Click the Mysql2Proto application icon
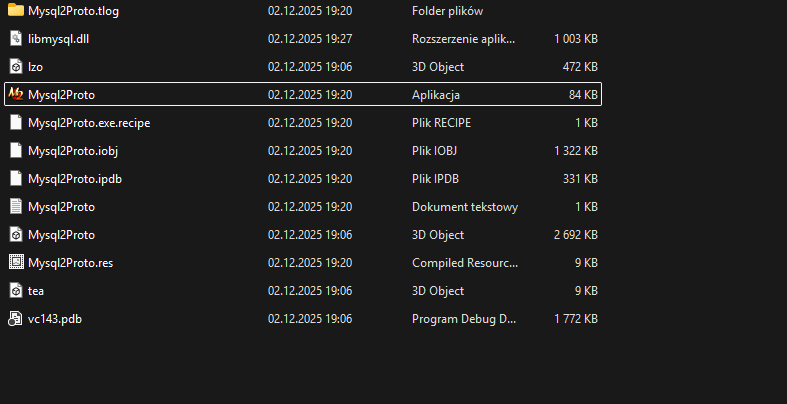Screen dimensions: 787x404 click(x=16, y=94)
